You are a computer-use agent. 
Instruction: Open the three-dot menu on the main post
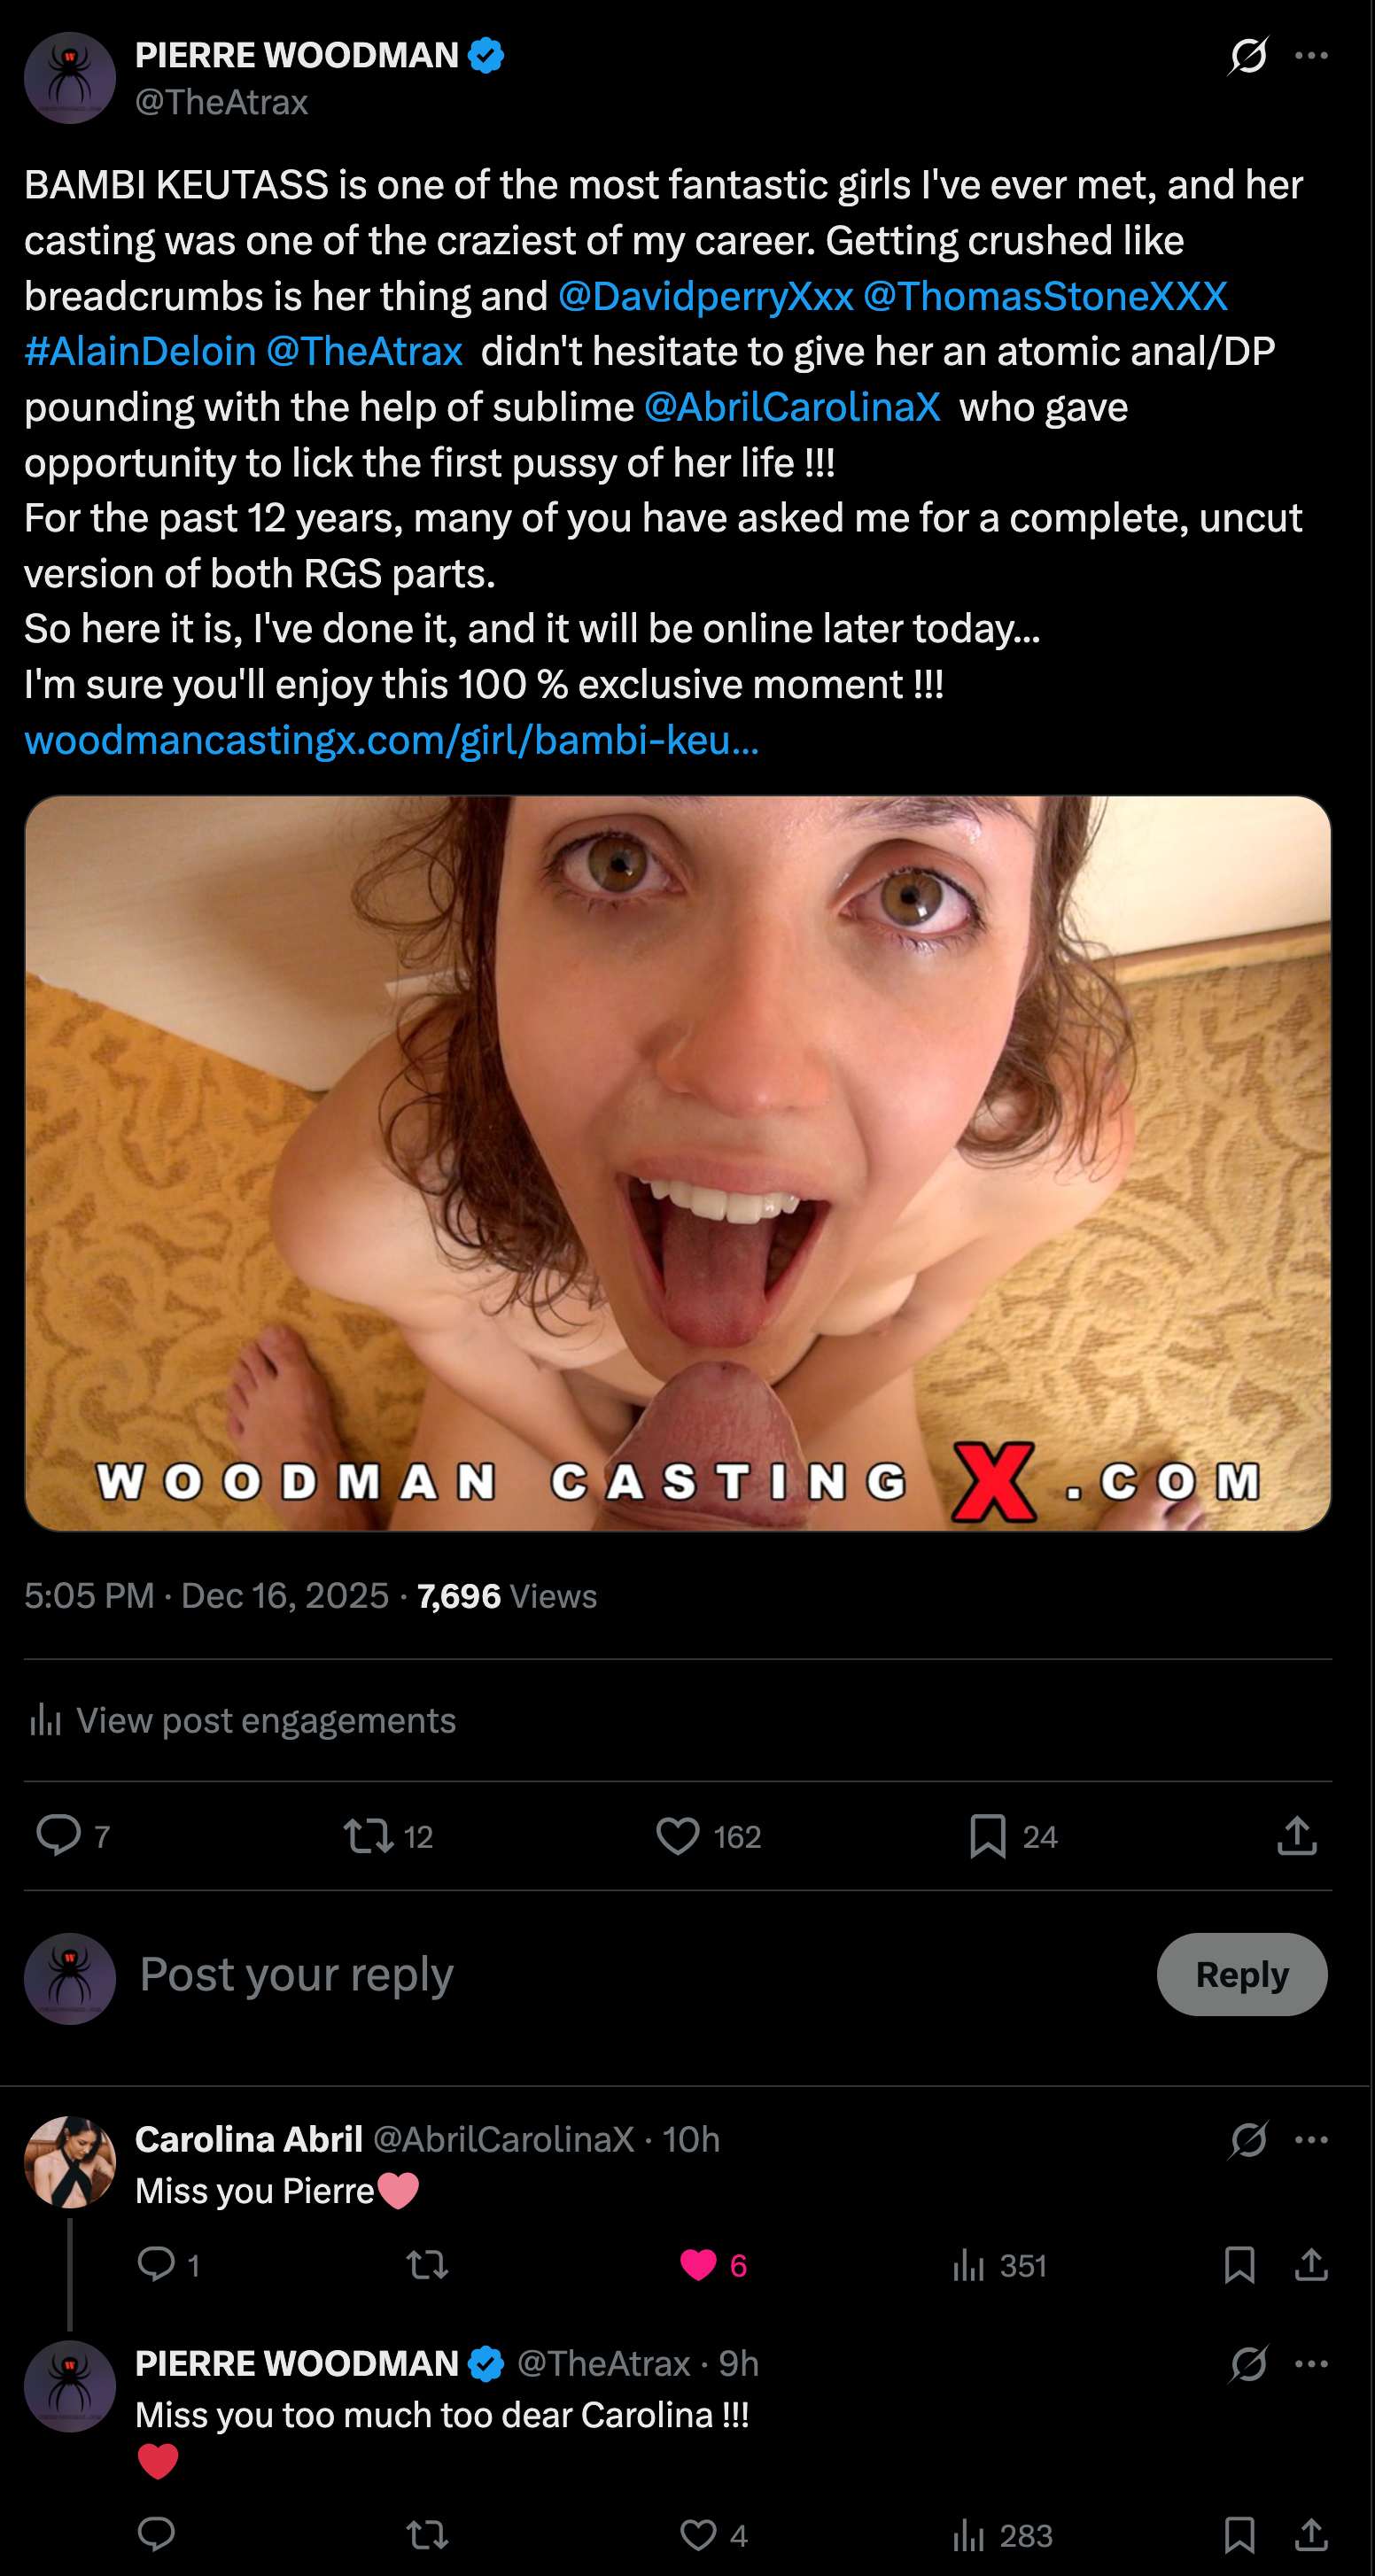point(1310,55)
